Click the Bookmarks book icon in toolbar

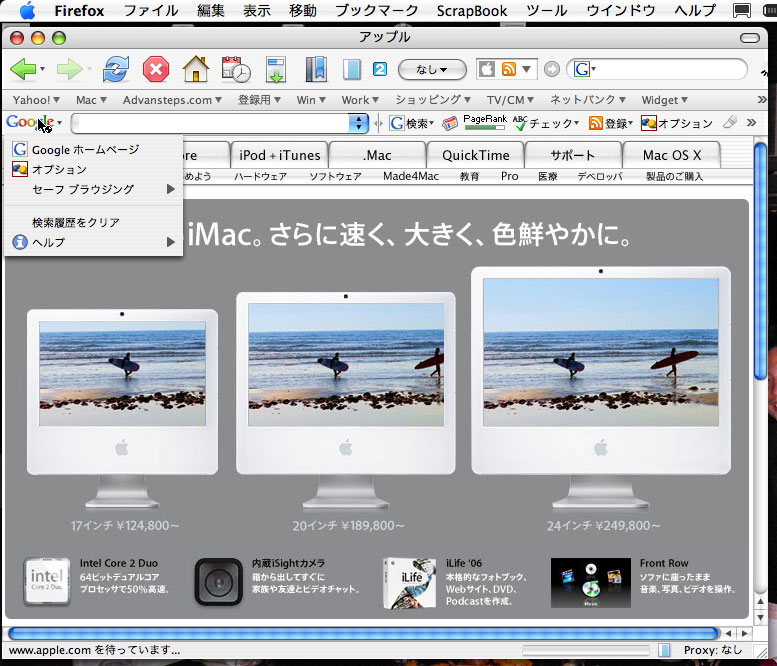(x=315, y=70)
